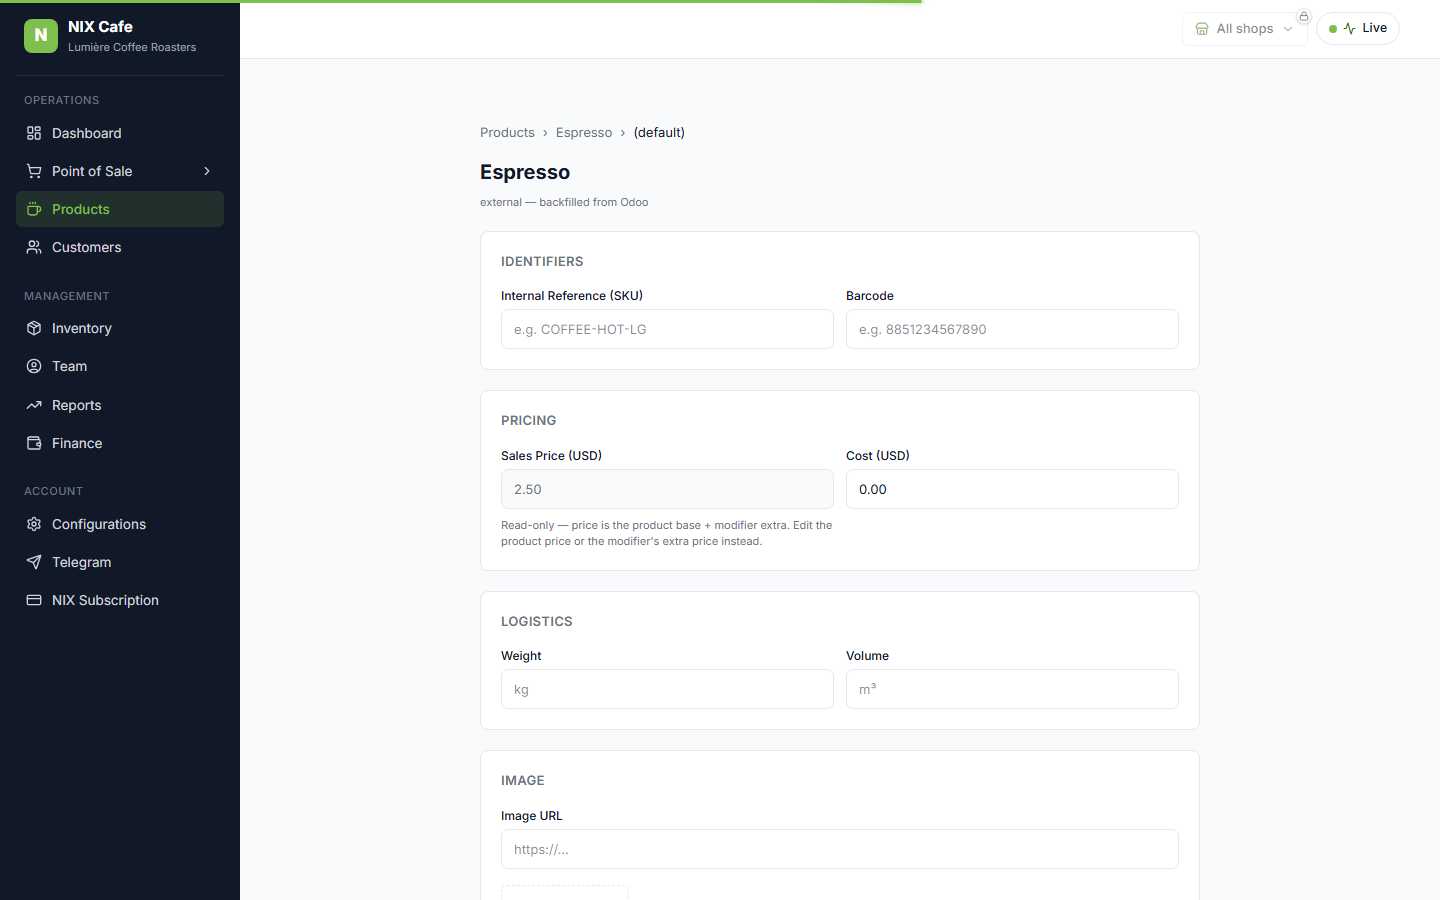Image resolution: width=1440 pixels, height=900 pixels.
Task: Open Telegram settings in the sidebar
Action: pyautogui.click(x=120, y=562)
